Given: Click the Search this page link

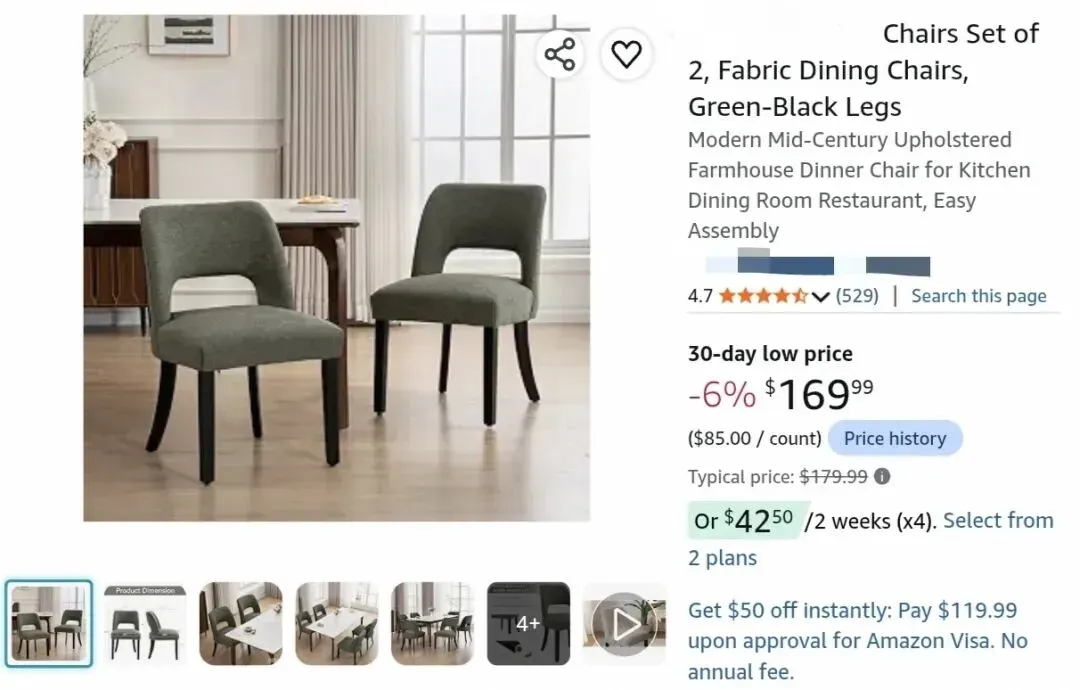Looking at the screenshot, I should [979, 296].
